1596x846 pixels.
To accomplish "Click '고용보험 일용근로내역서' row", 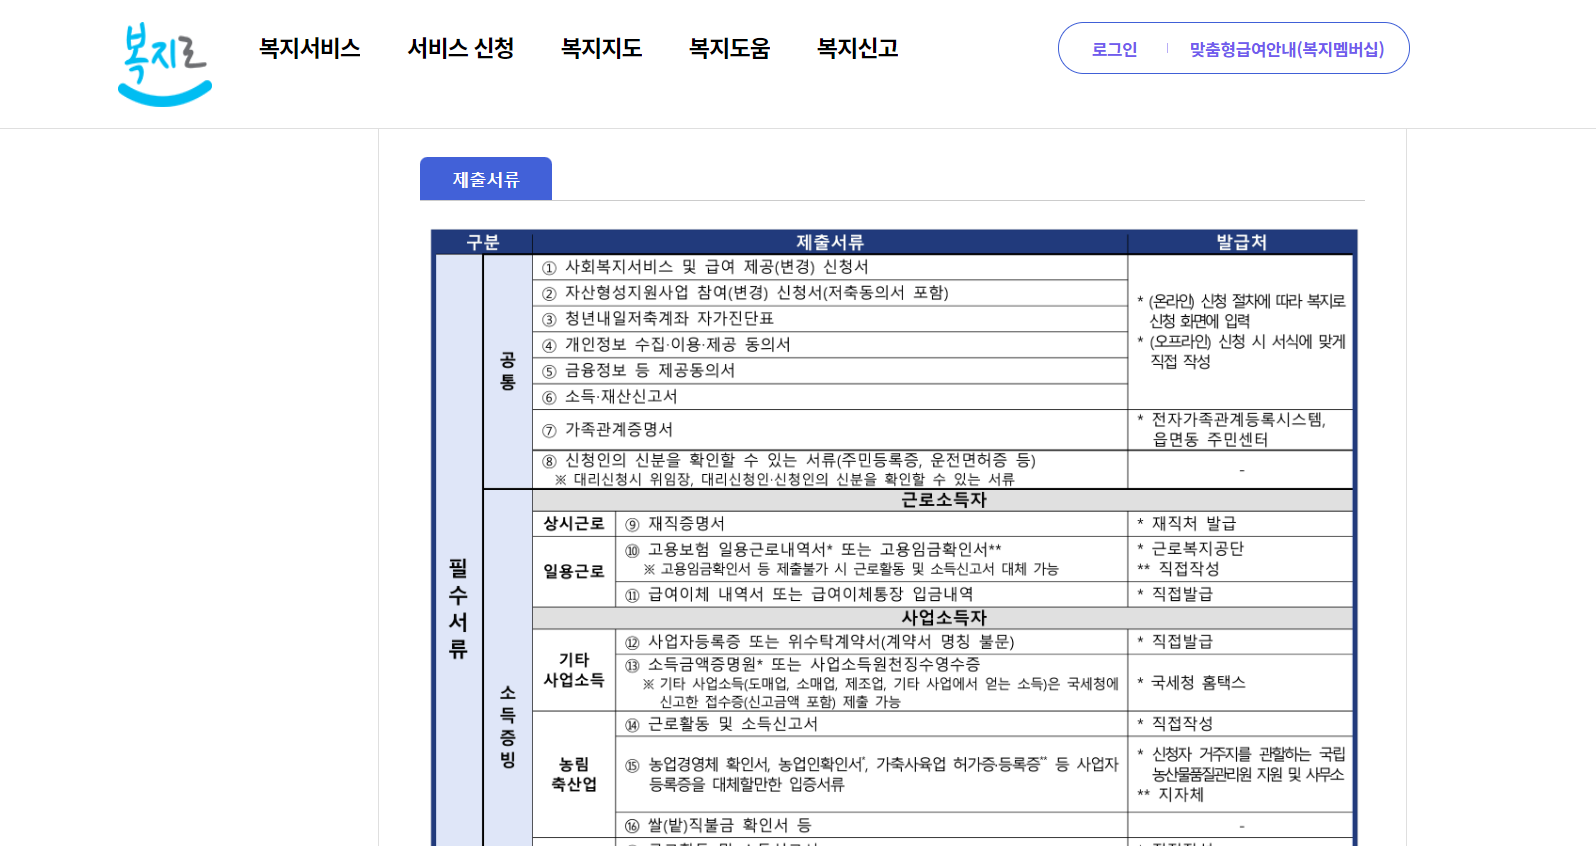I will (872, 559).
